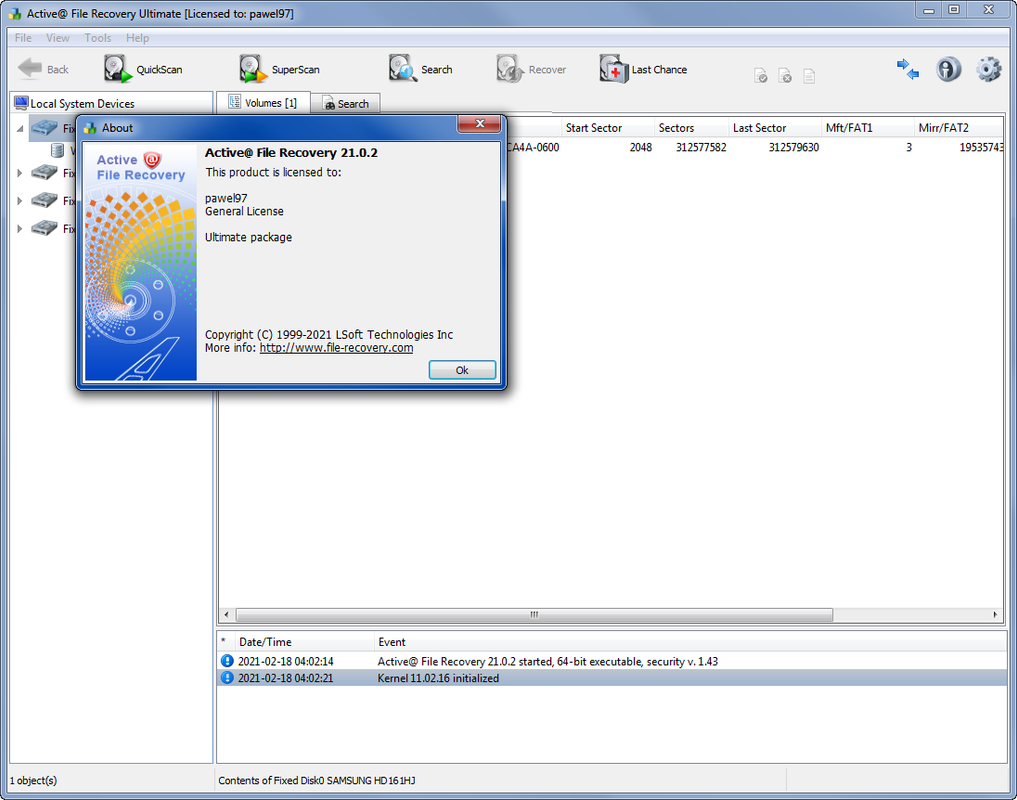The height and width of the screenshot is (800, 1017).
Task: Click the '1 object(s)' status bar text
Action: pos(33,780)
